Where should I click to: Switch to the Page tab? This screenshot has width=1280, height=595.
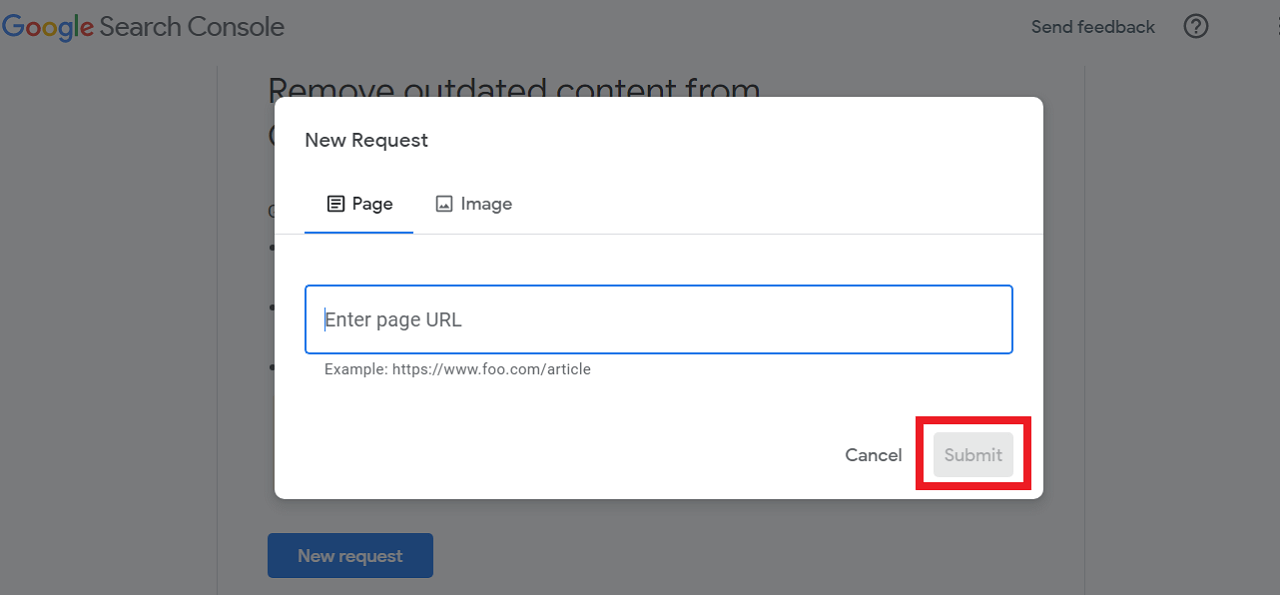(x=359, y=204)
